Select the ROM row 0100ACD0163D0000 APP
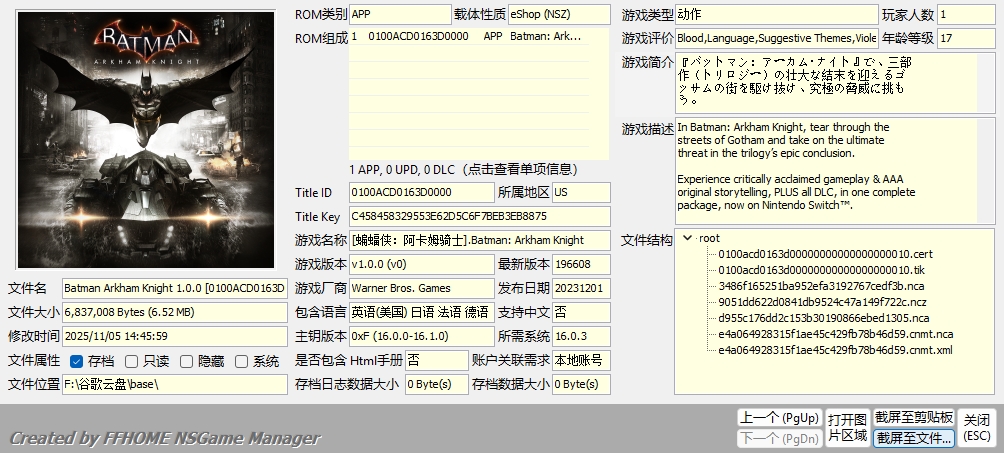The width and height of the screenshot is (1004, 453). click(x=469, y=37)
